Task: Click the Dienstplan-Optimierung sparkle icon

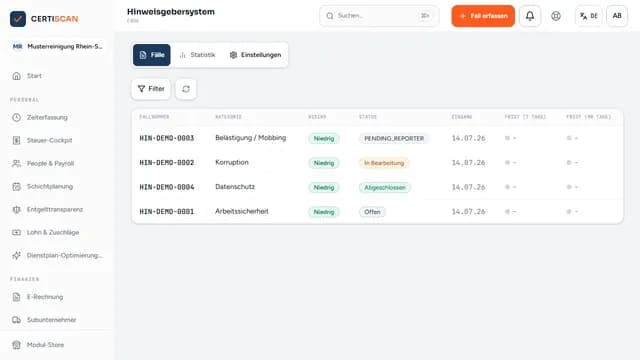Action: coord(16,256)
